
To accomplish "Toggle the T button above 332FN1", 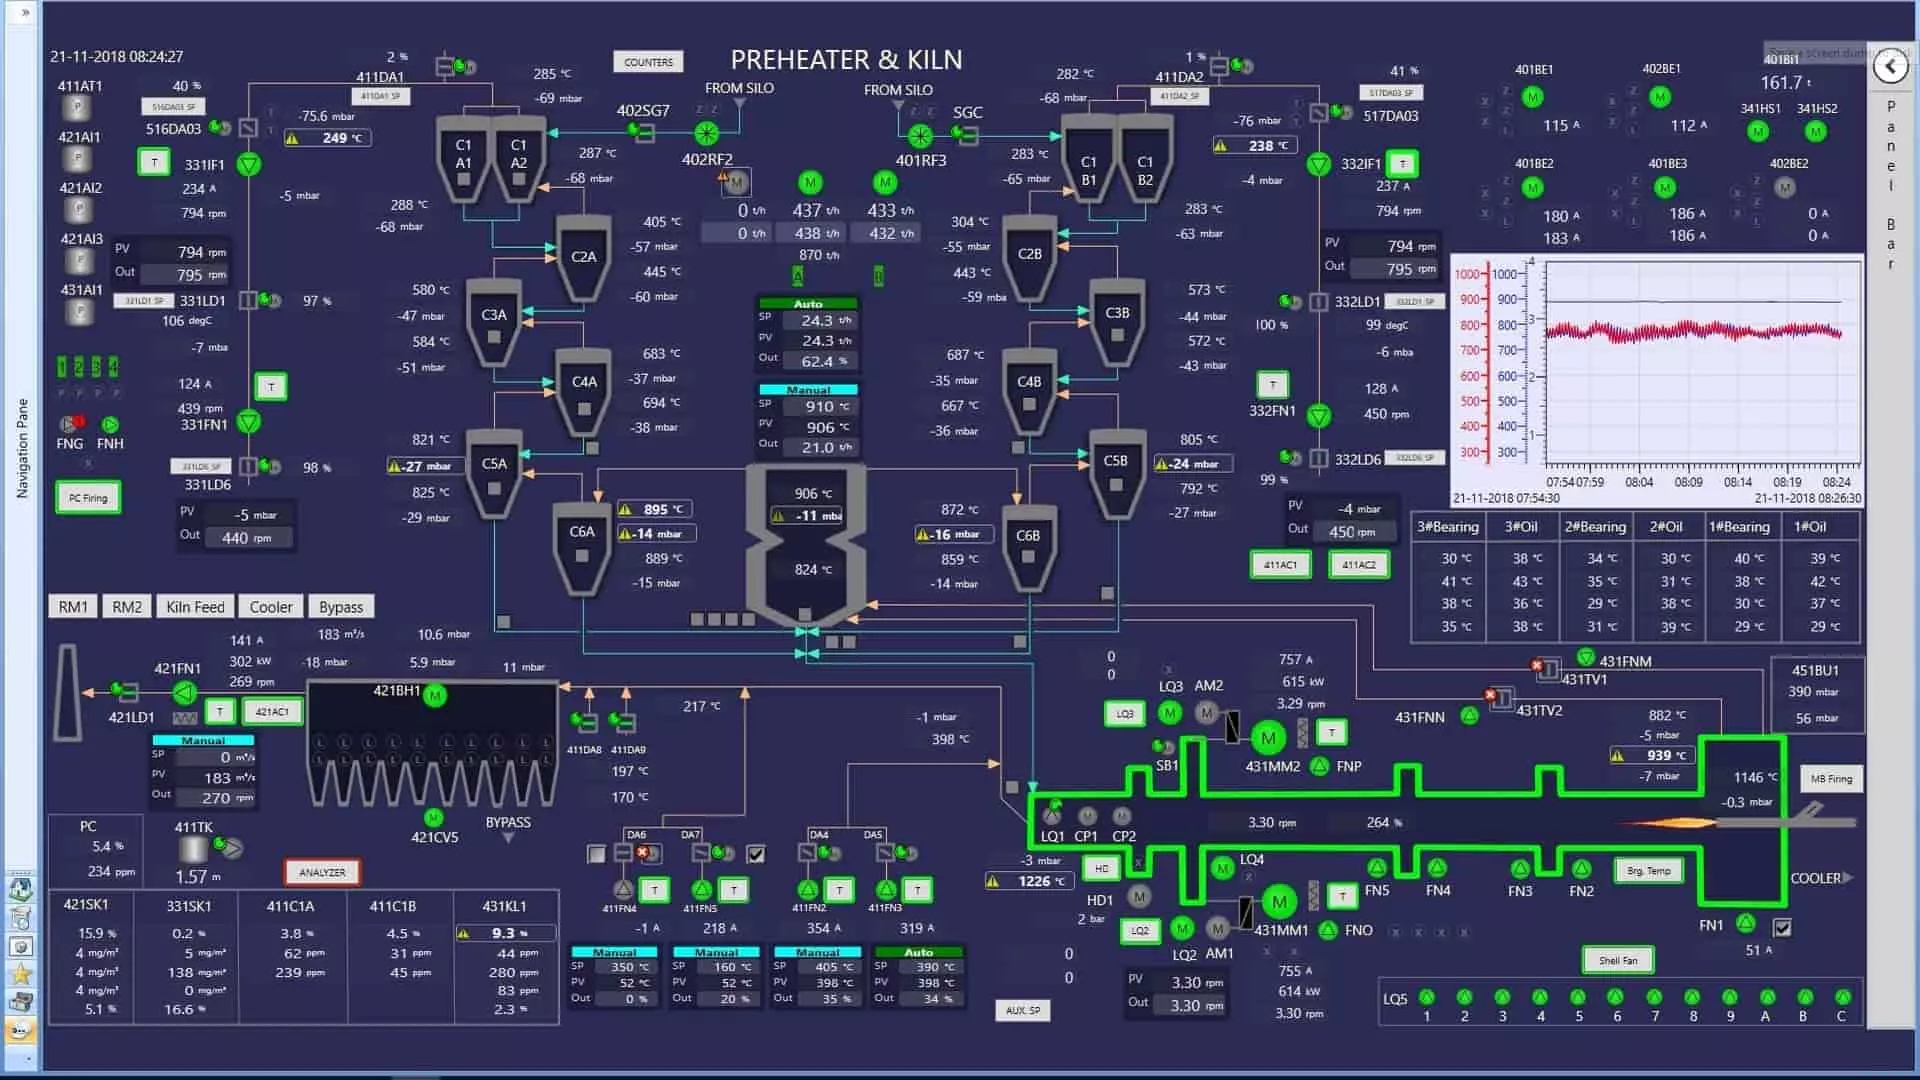I will 1273,385.
